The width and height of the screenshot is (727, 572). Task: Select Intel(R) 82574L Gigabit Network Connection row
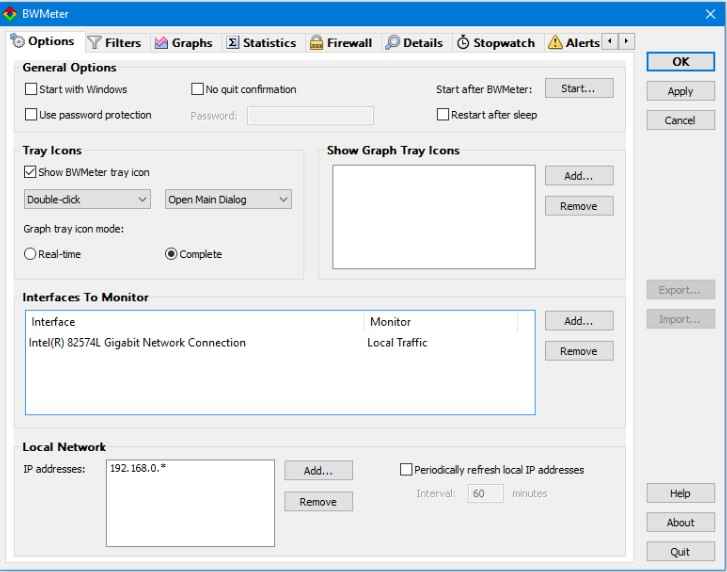click(x=138, y=343)
